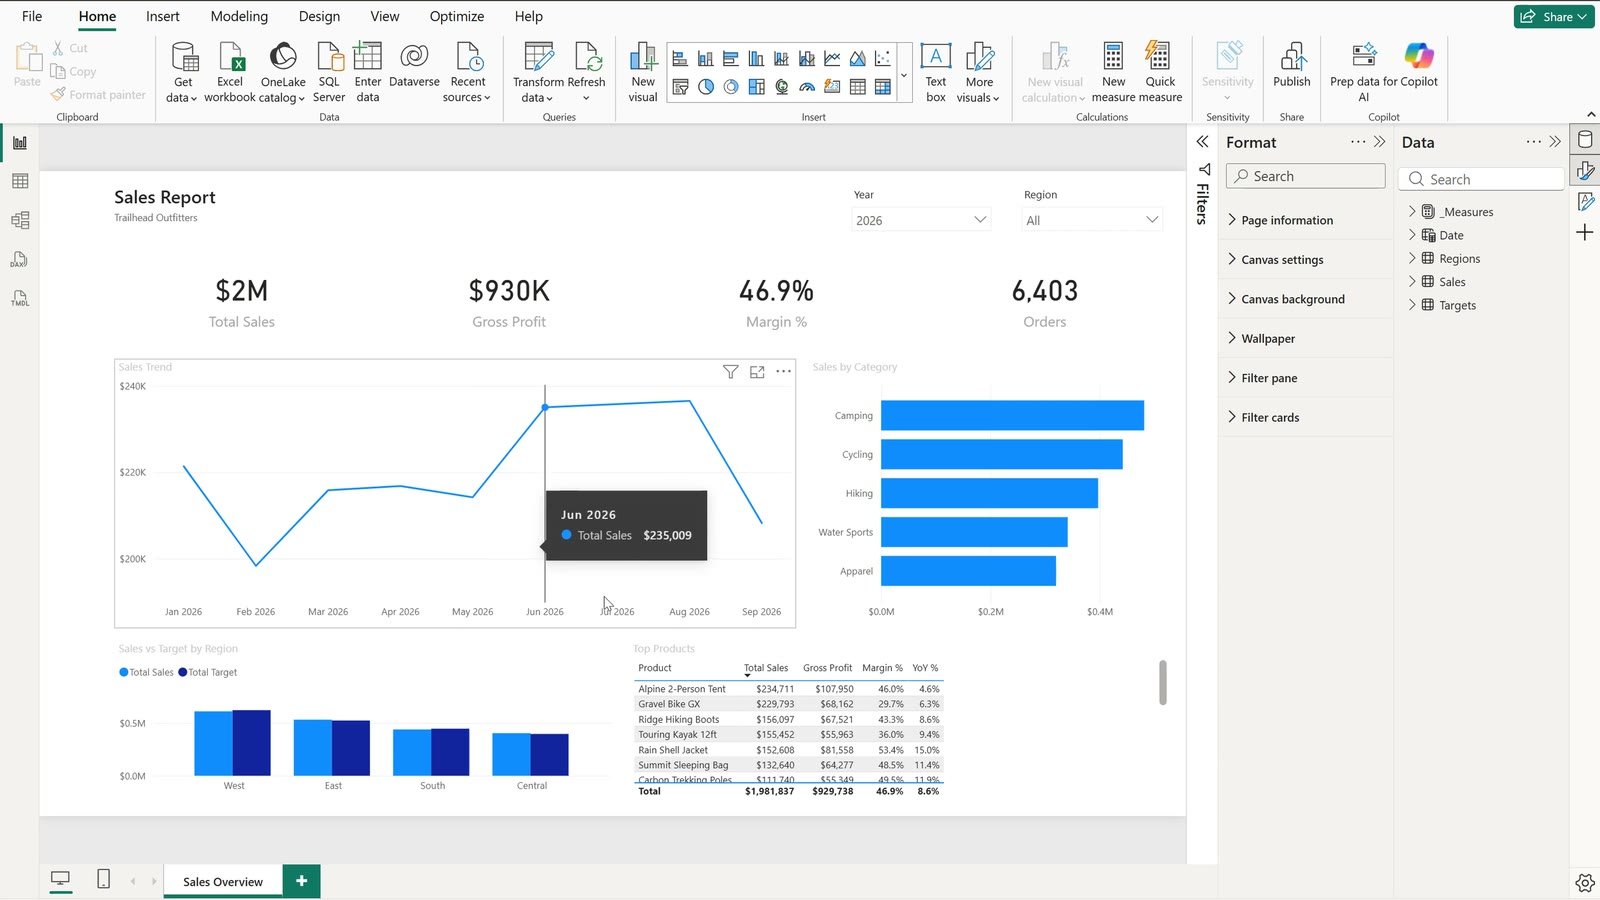Add a new report page

(x=301, y=880)
